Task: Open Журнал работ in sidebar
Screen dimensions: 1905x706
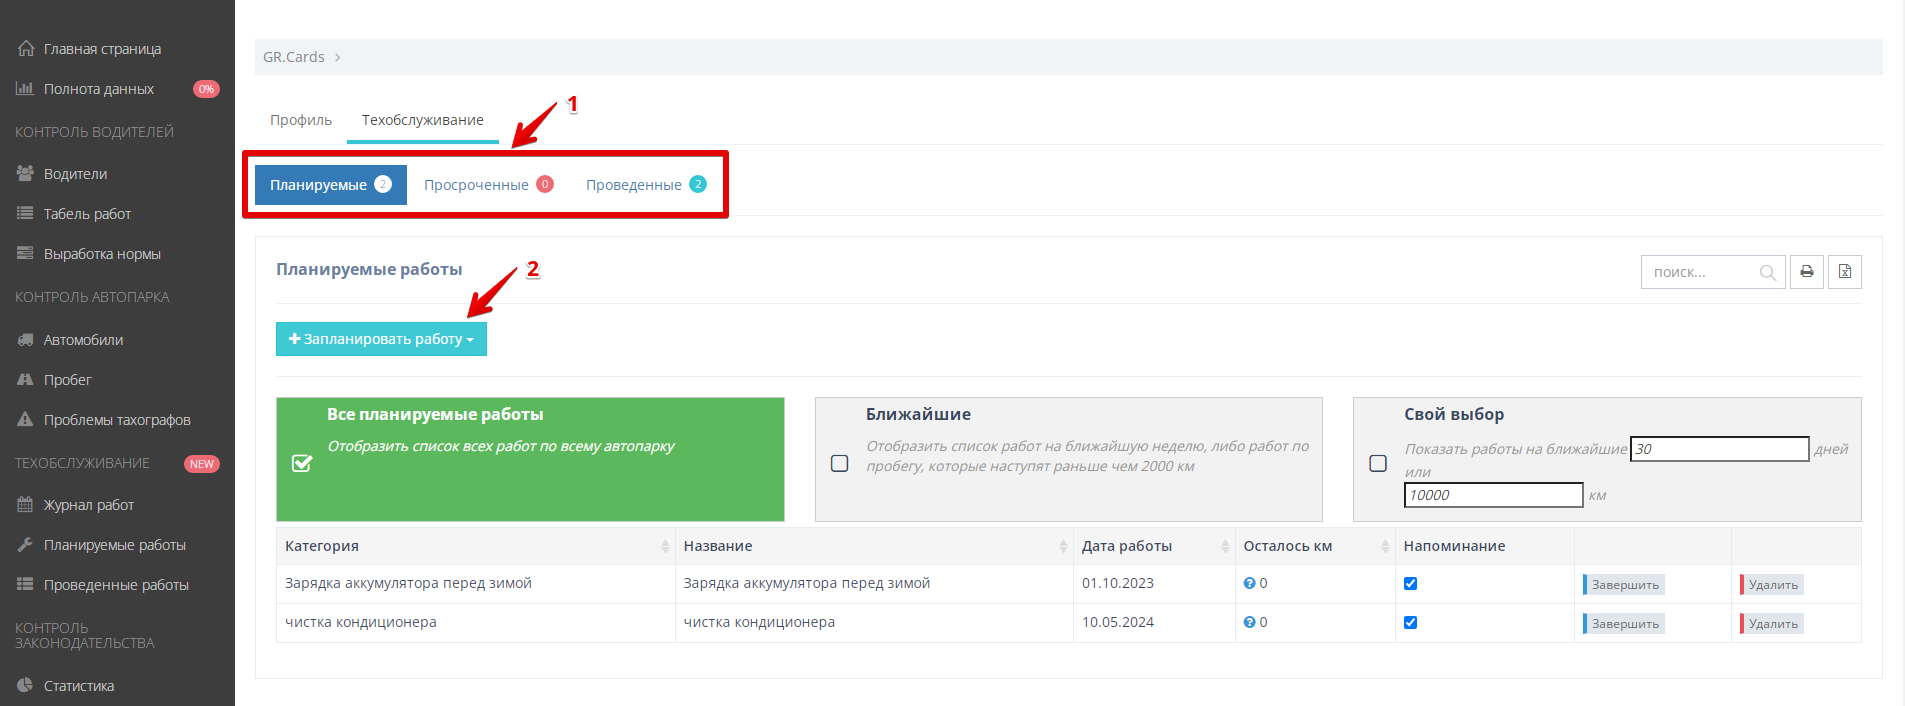Action: pos(88,505)
